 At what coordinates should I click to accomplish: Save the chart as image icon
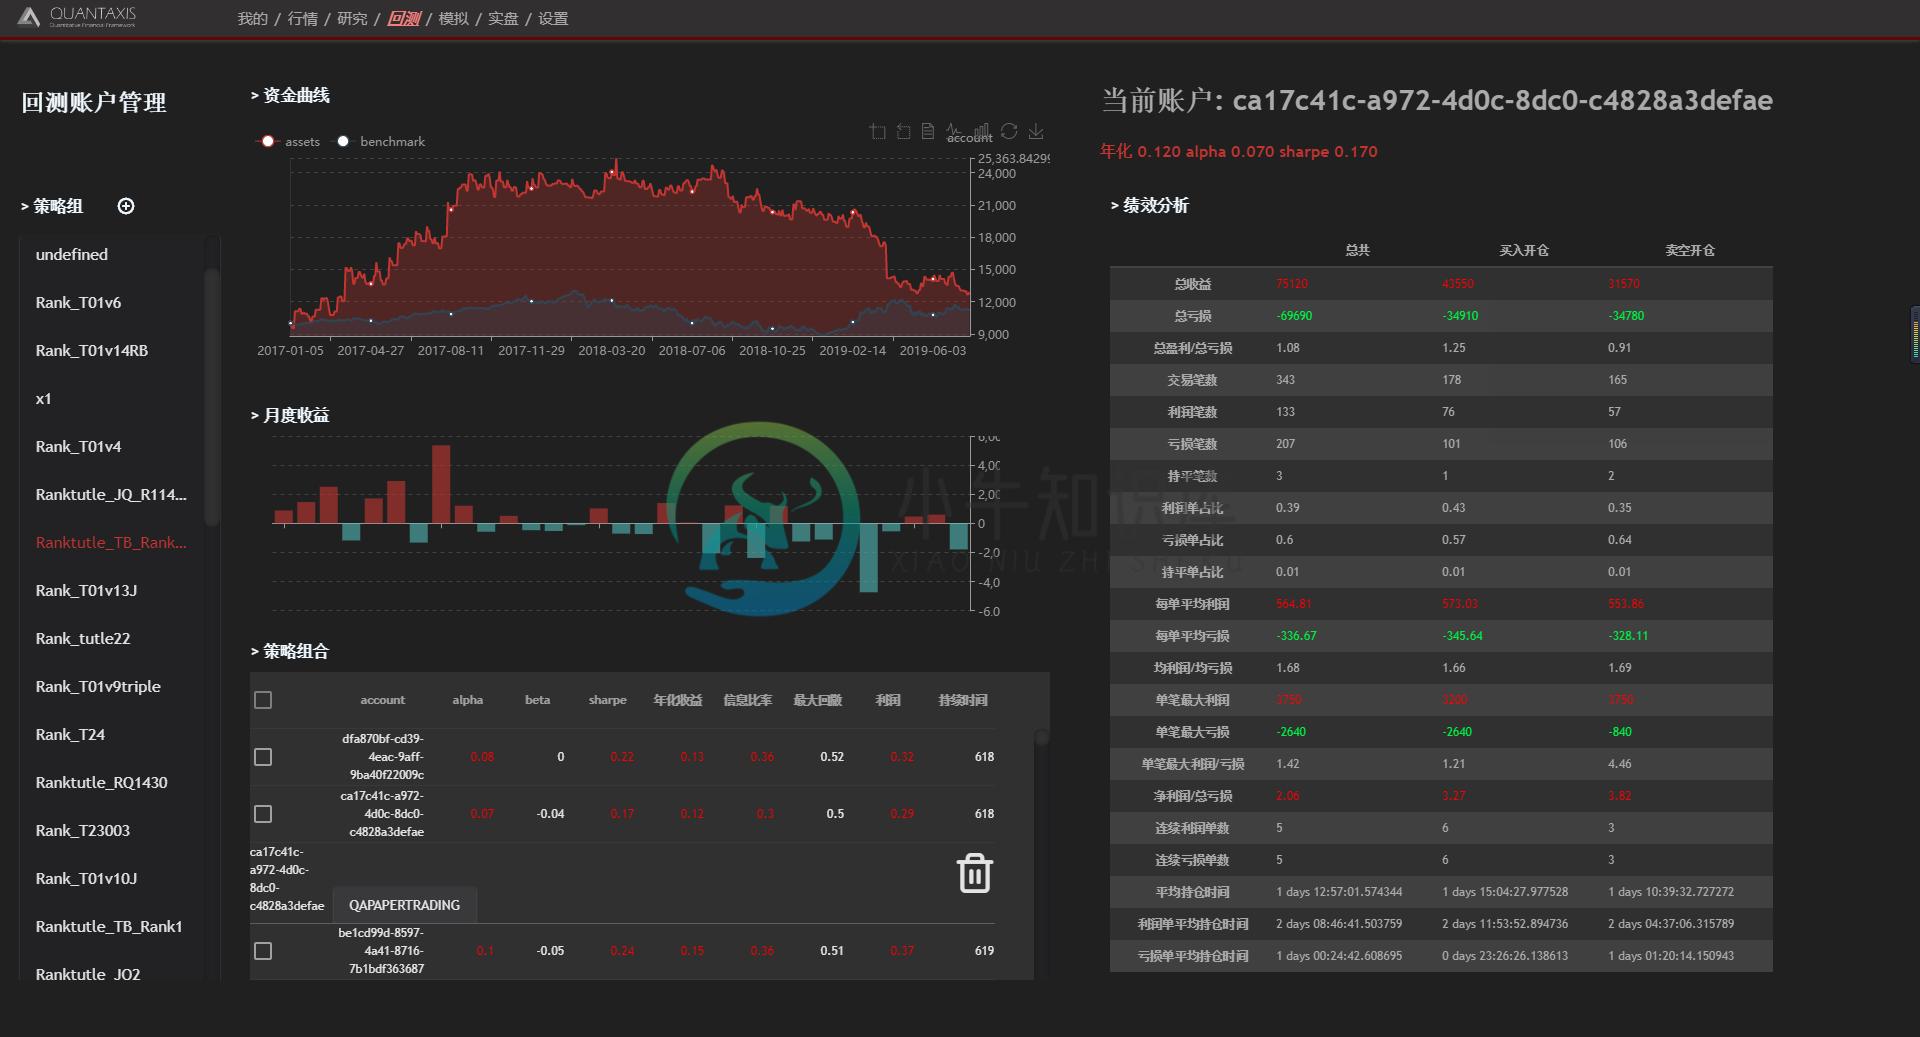[1036, 131]
